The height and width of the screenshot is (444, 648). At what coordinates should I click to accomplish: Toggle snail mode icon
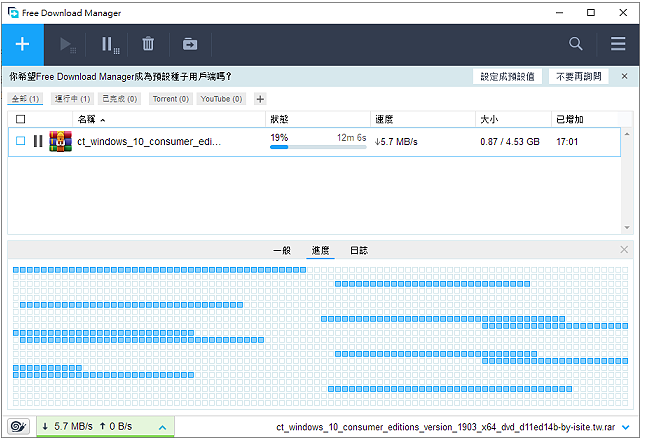[x=19, y=426]
